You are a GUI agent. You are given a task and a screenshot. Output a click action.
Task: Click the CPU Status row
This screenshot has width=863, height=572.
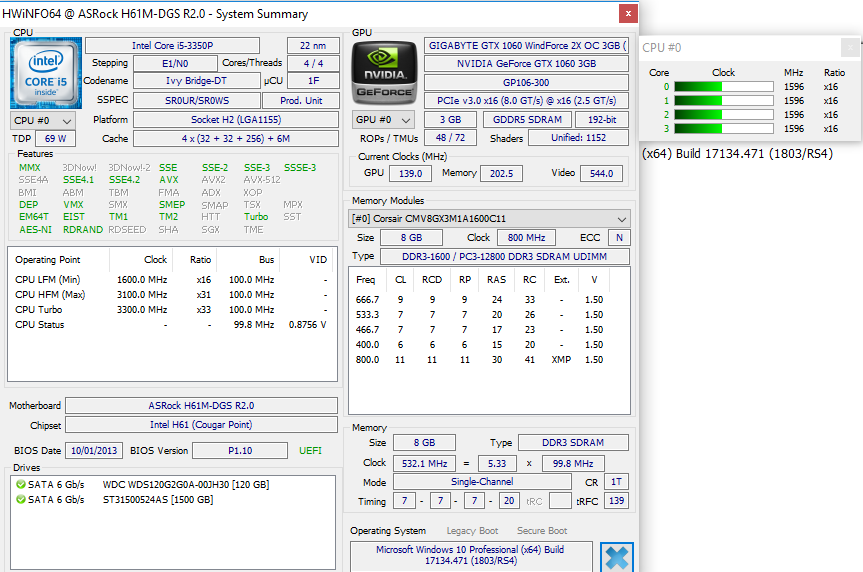point(172,325)
